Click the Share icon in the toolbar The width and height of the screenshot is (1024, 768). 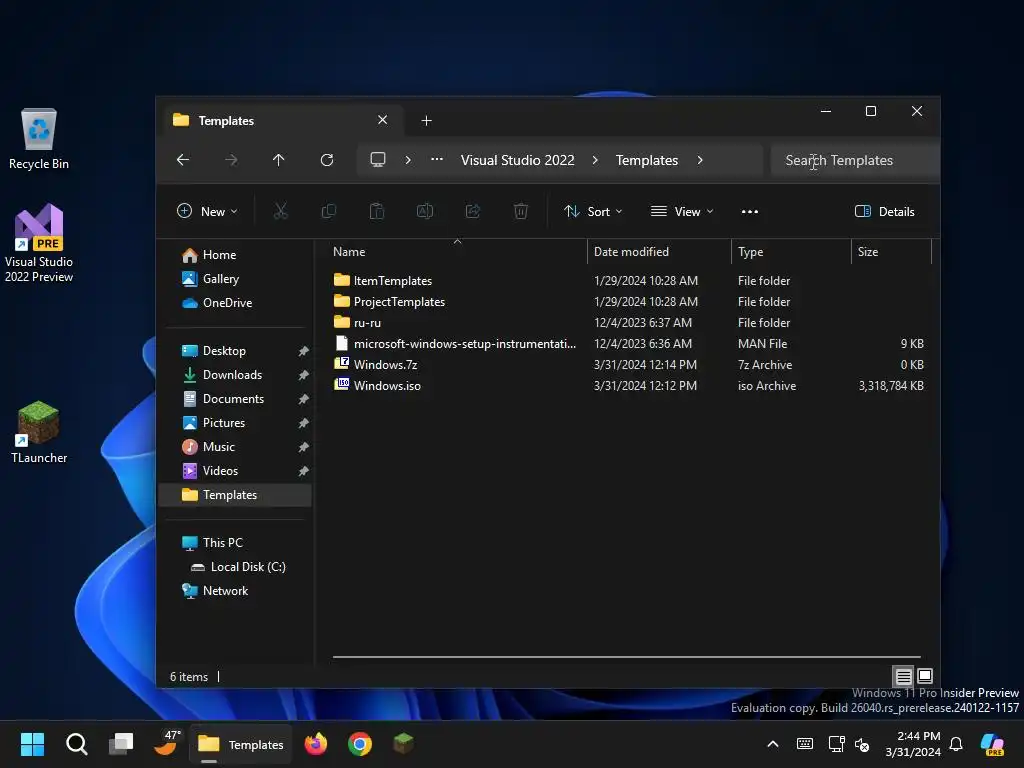tap(473, 211)
